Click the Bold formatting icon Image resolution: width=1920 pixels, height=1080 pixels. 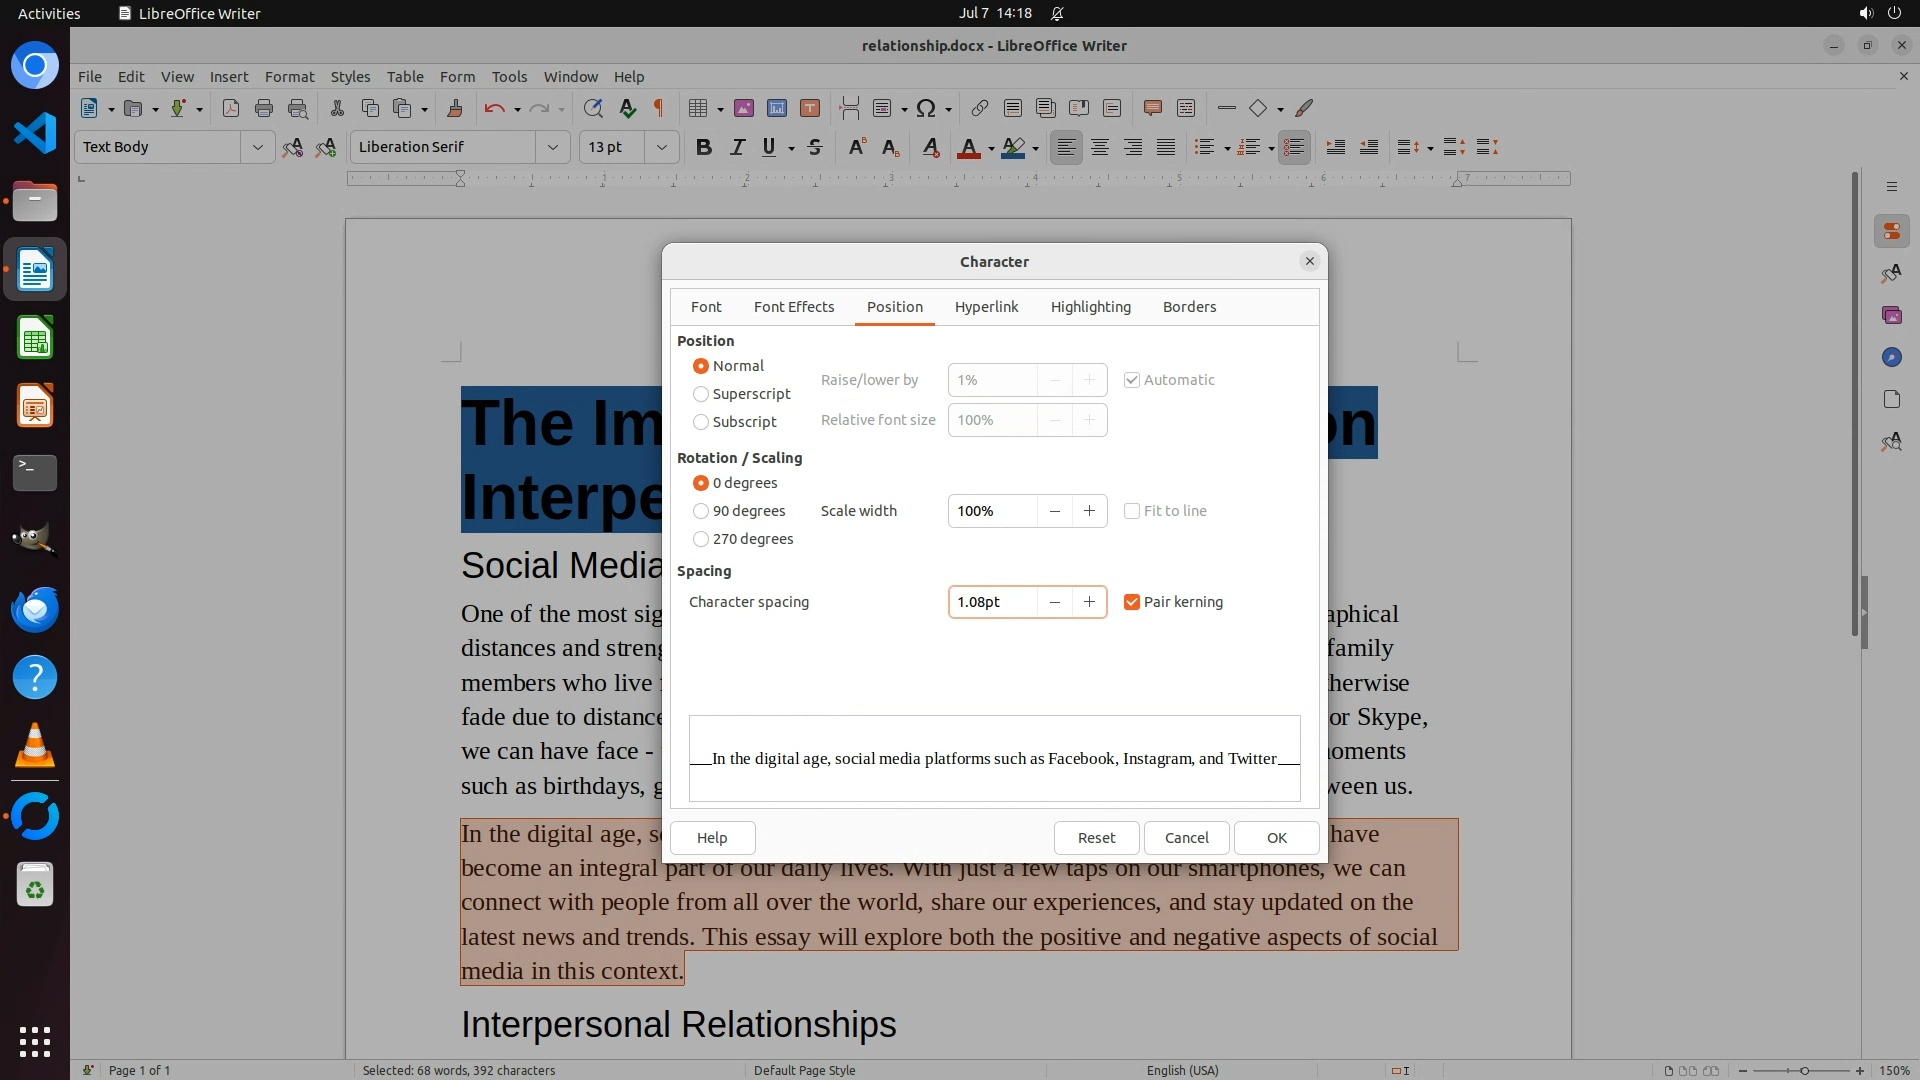704,147
